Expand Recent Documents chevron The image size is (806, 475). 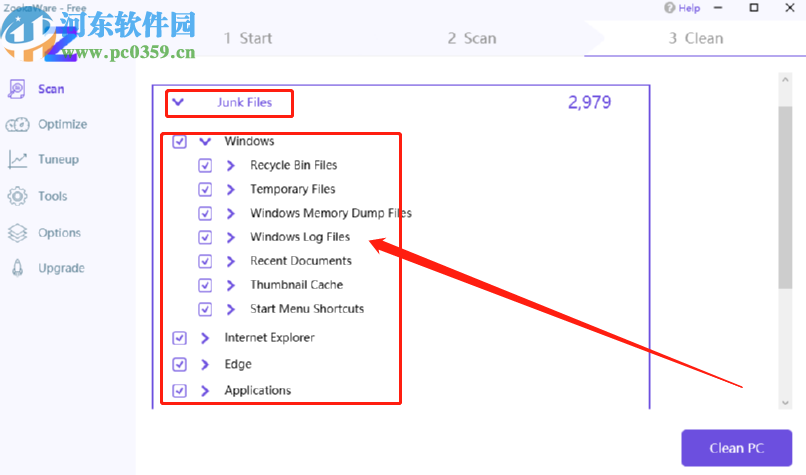pos(231,261)
